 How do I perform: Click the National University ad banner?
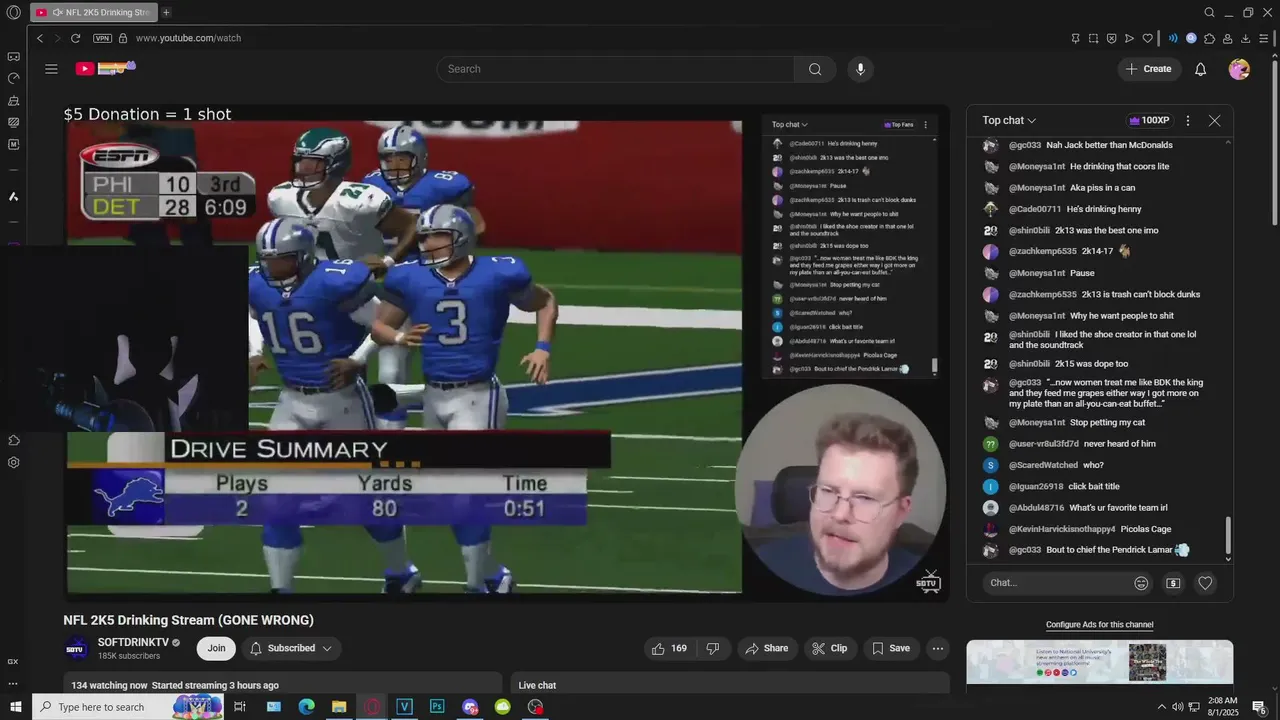(x=1099, y=662)
